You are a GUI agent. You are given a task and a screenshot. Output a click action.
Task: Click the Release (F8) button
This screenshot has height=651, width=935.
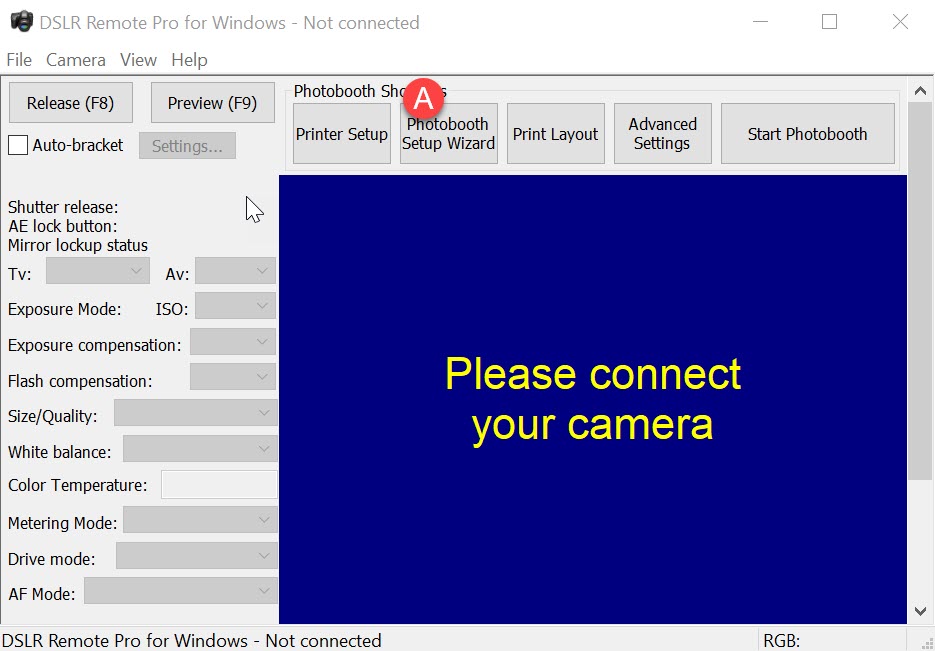(70, 103)
